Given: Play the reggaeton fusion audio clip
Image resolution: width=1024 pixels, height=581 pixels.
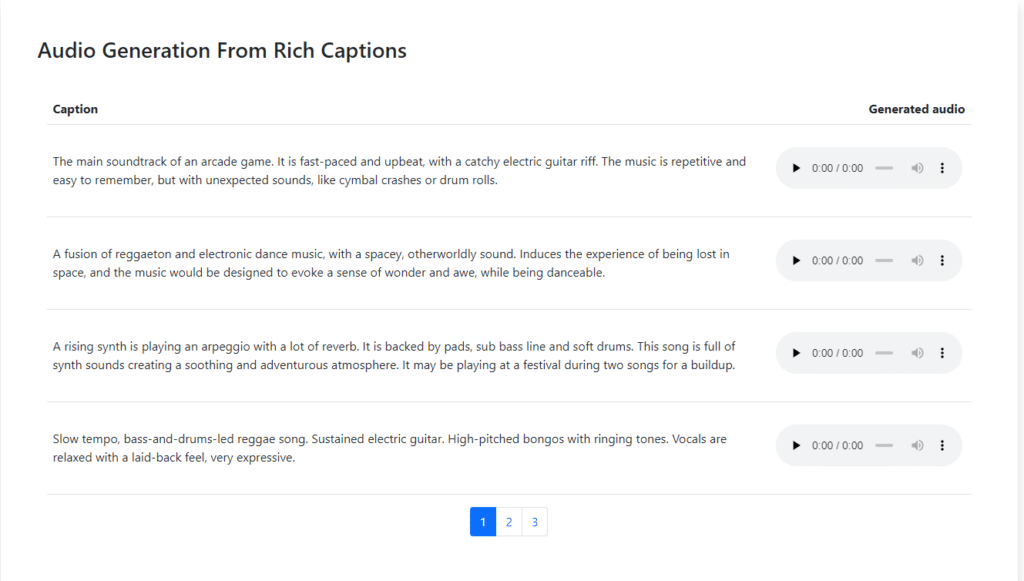Looking at the screenshot, I should (796, 260).
